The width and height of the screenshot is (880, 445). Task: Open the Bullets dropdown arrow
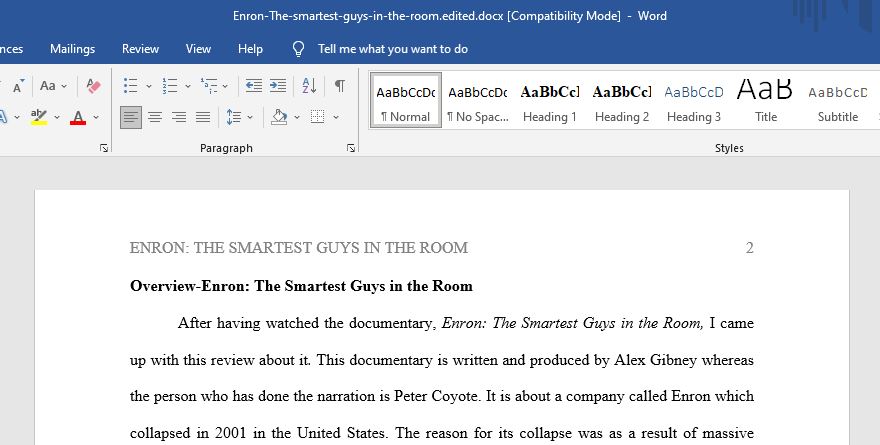click(x=149, y=86)
